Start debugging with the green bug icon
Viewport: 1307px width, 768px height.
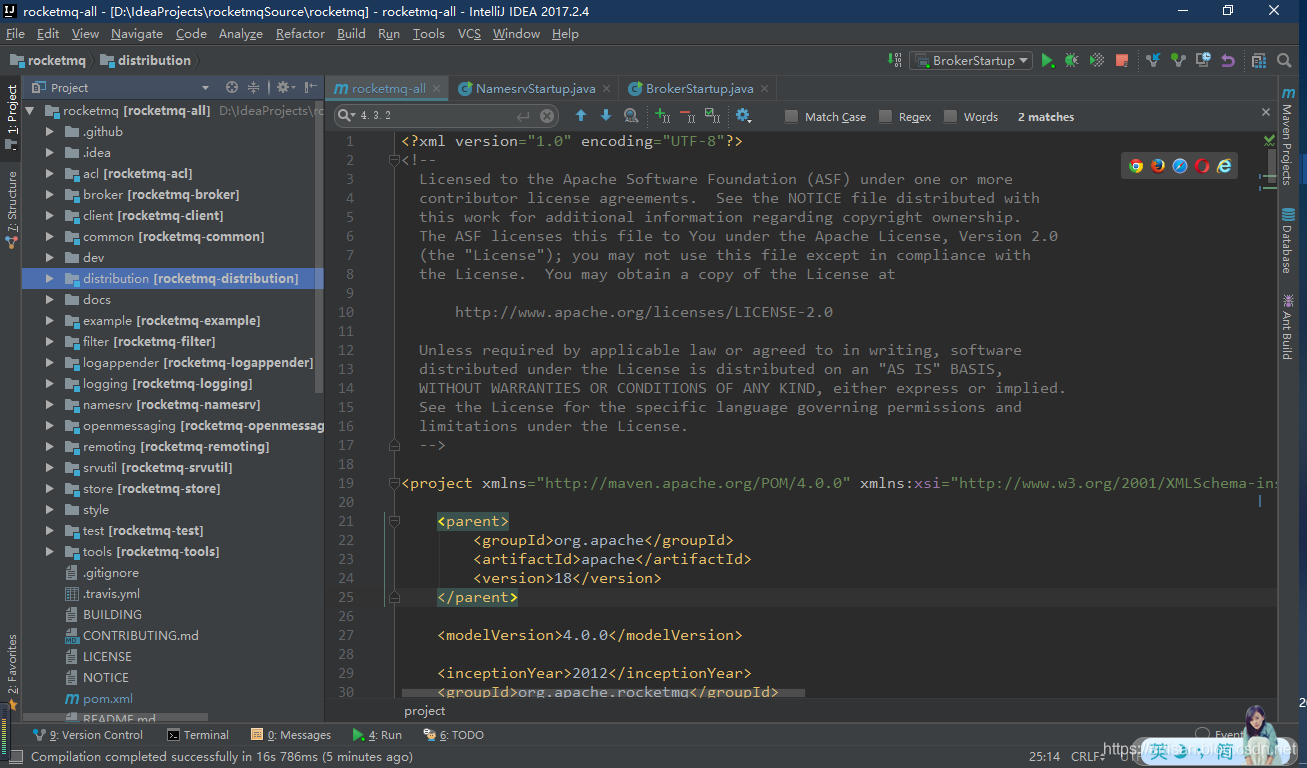click(1072, 61)
